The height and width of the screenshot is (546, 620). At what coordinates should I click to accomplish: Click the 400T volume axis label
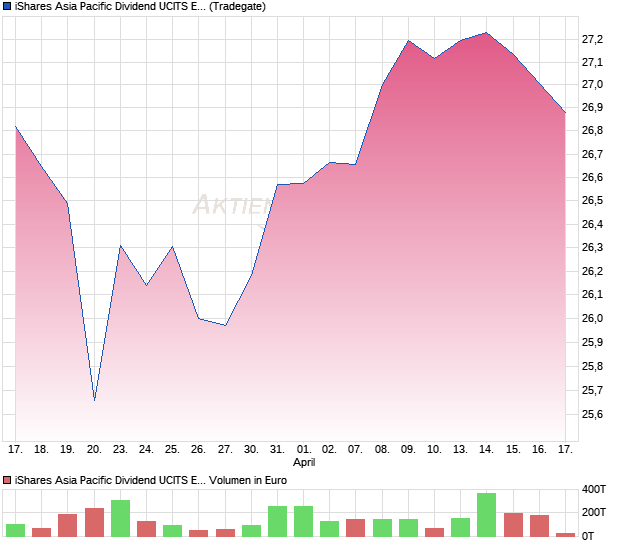coord(594,489)
